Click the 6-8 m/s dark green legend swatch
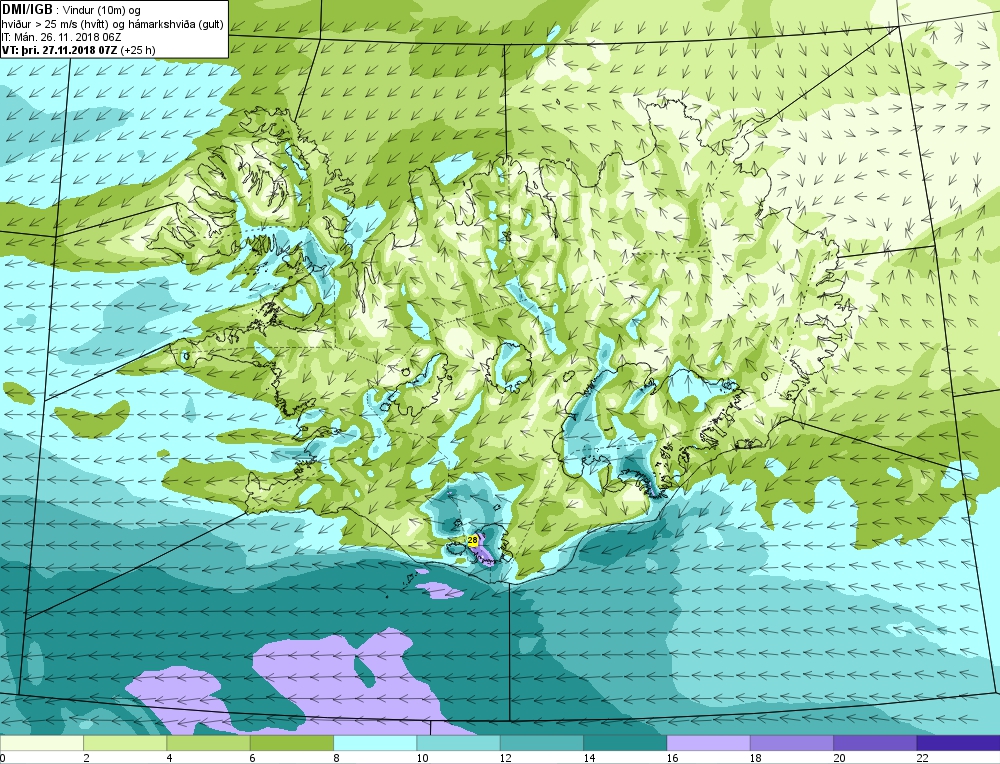The height and width of the screenshot is (764, 1000). (291, 743)
